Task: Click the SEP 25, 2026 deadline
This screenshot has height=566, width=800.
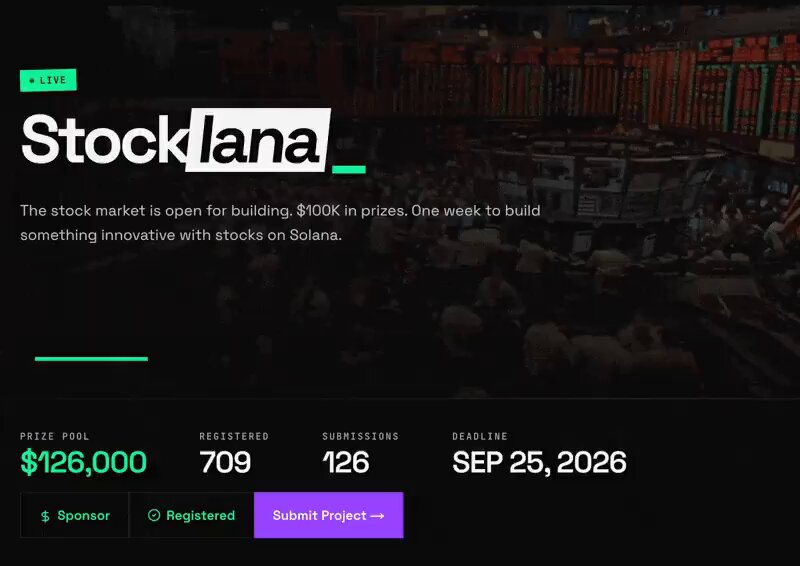Action: 539,462
